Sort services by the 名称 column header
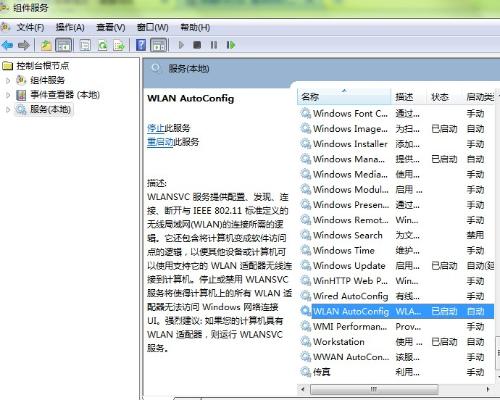This screenshot has width=500, height=400. click(x=344, y=97)
